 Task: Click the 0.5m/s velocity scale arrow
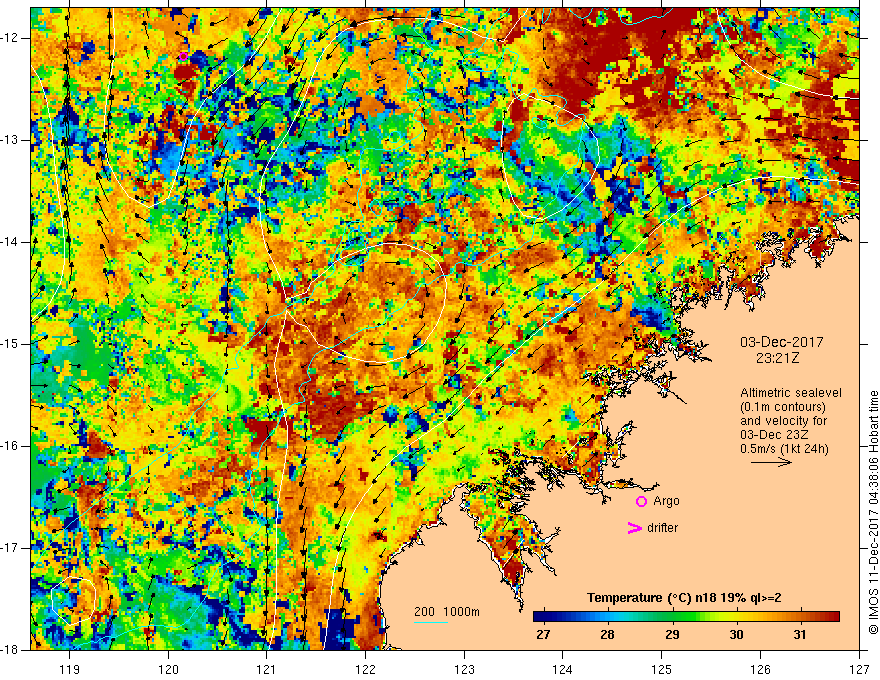[x=771, y=462]
